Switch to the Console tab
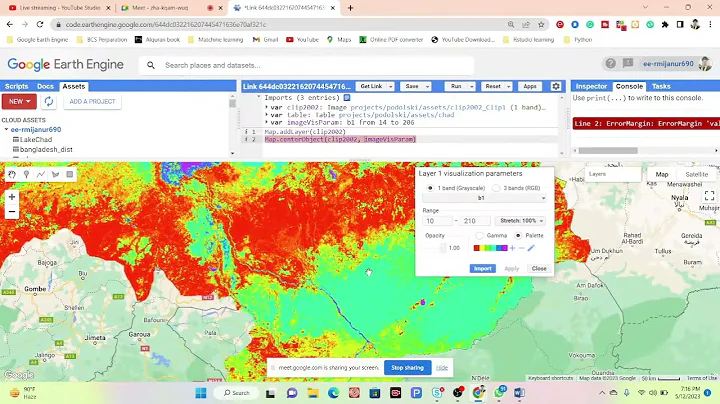The height and width of the screenshot is (404, 720). click(x=629, y=86)
